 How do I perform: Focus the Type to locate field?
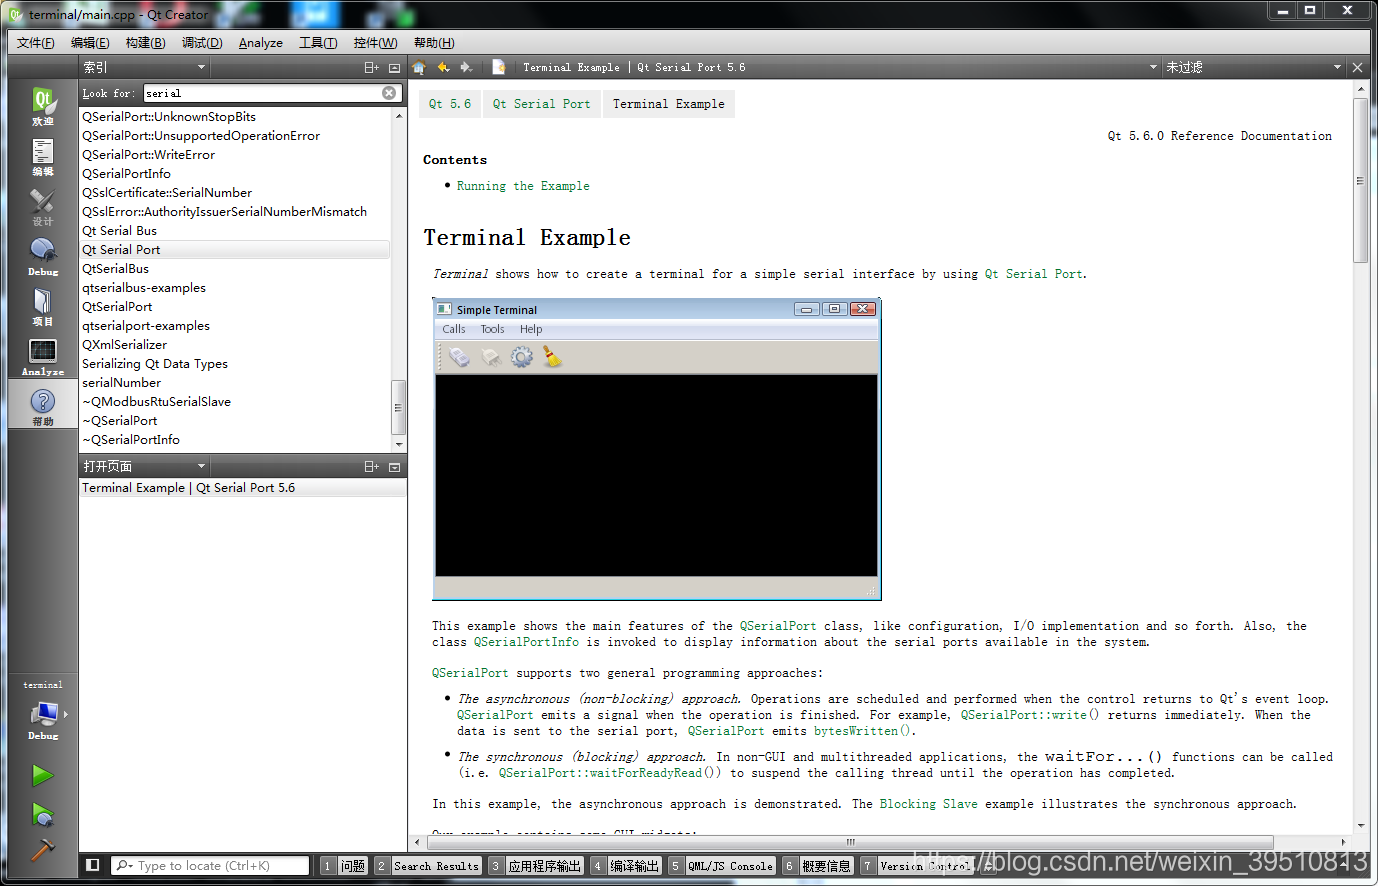click(x=209, y=866)
